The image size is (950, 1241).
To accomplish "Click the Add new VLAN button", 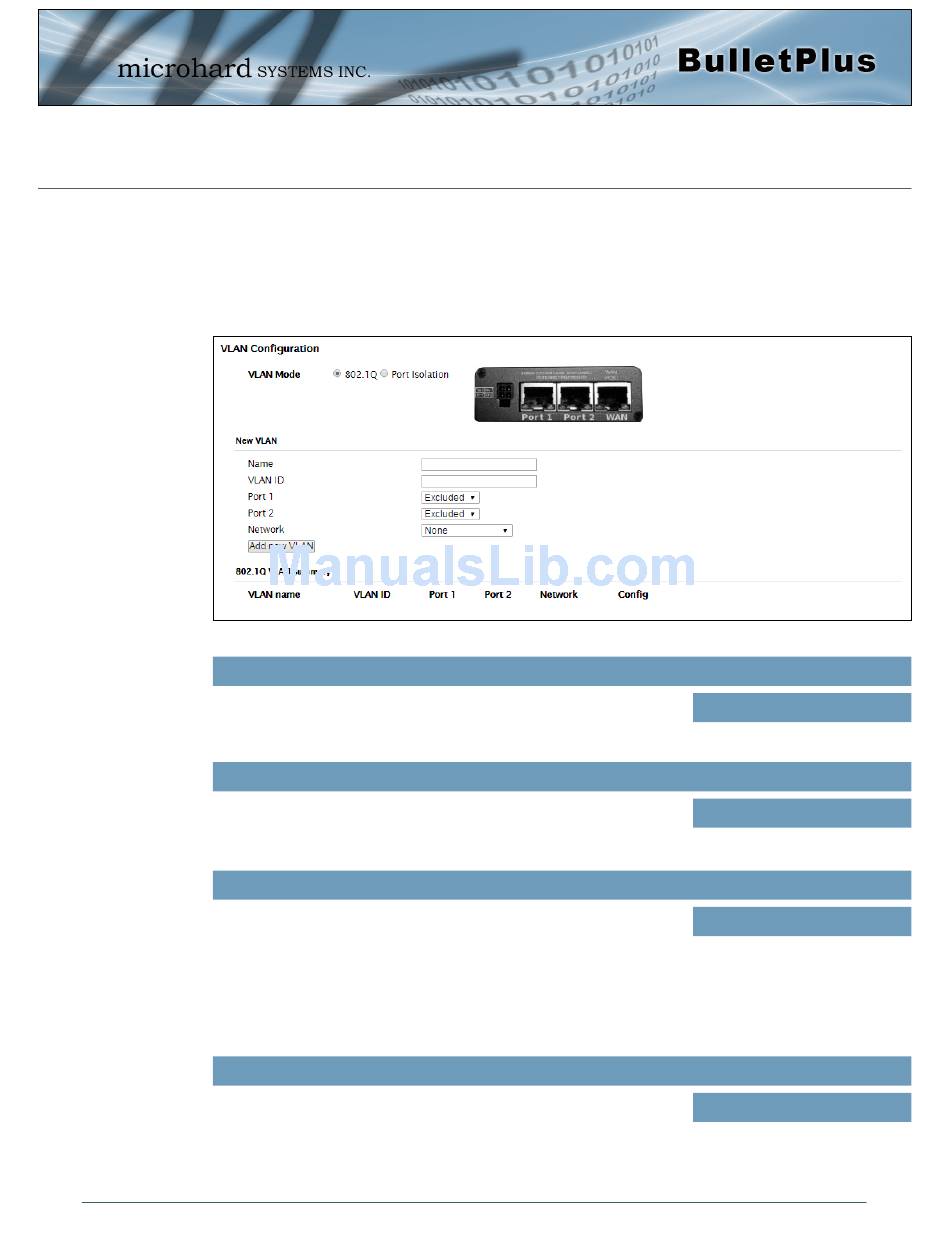I will [x=282, y=546].
